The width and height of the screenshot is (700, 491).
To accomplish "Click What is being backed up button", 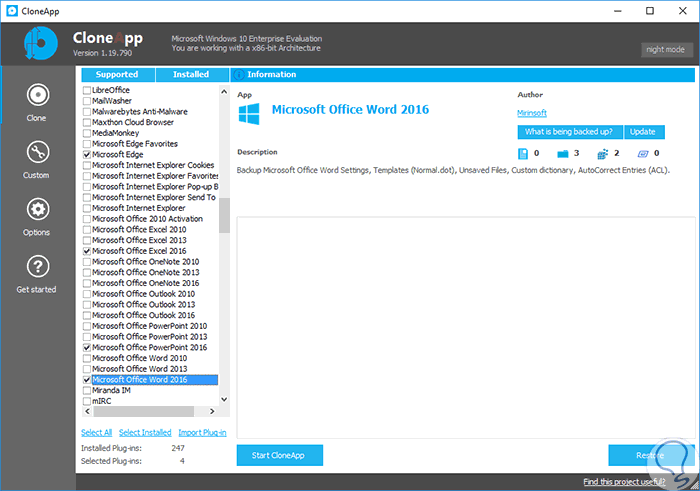I will 570,132.
